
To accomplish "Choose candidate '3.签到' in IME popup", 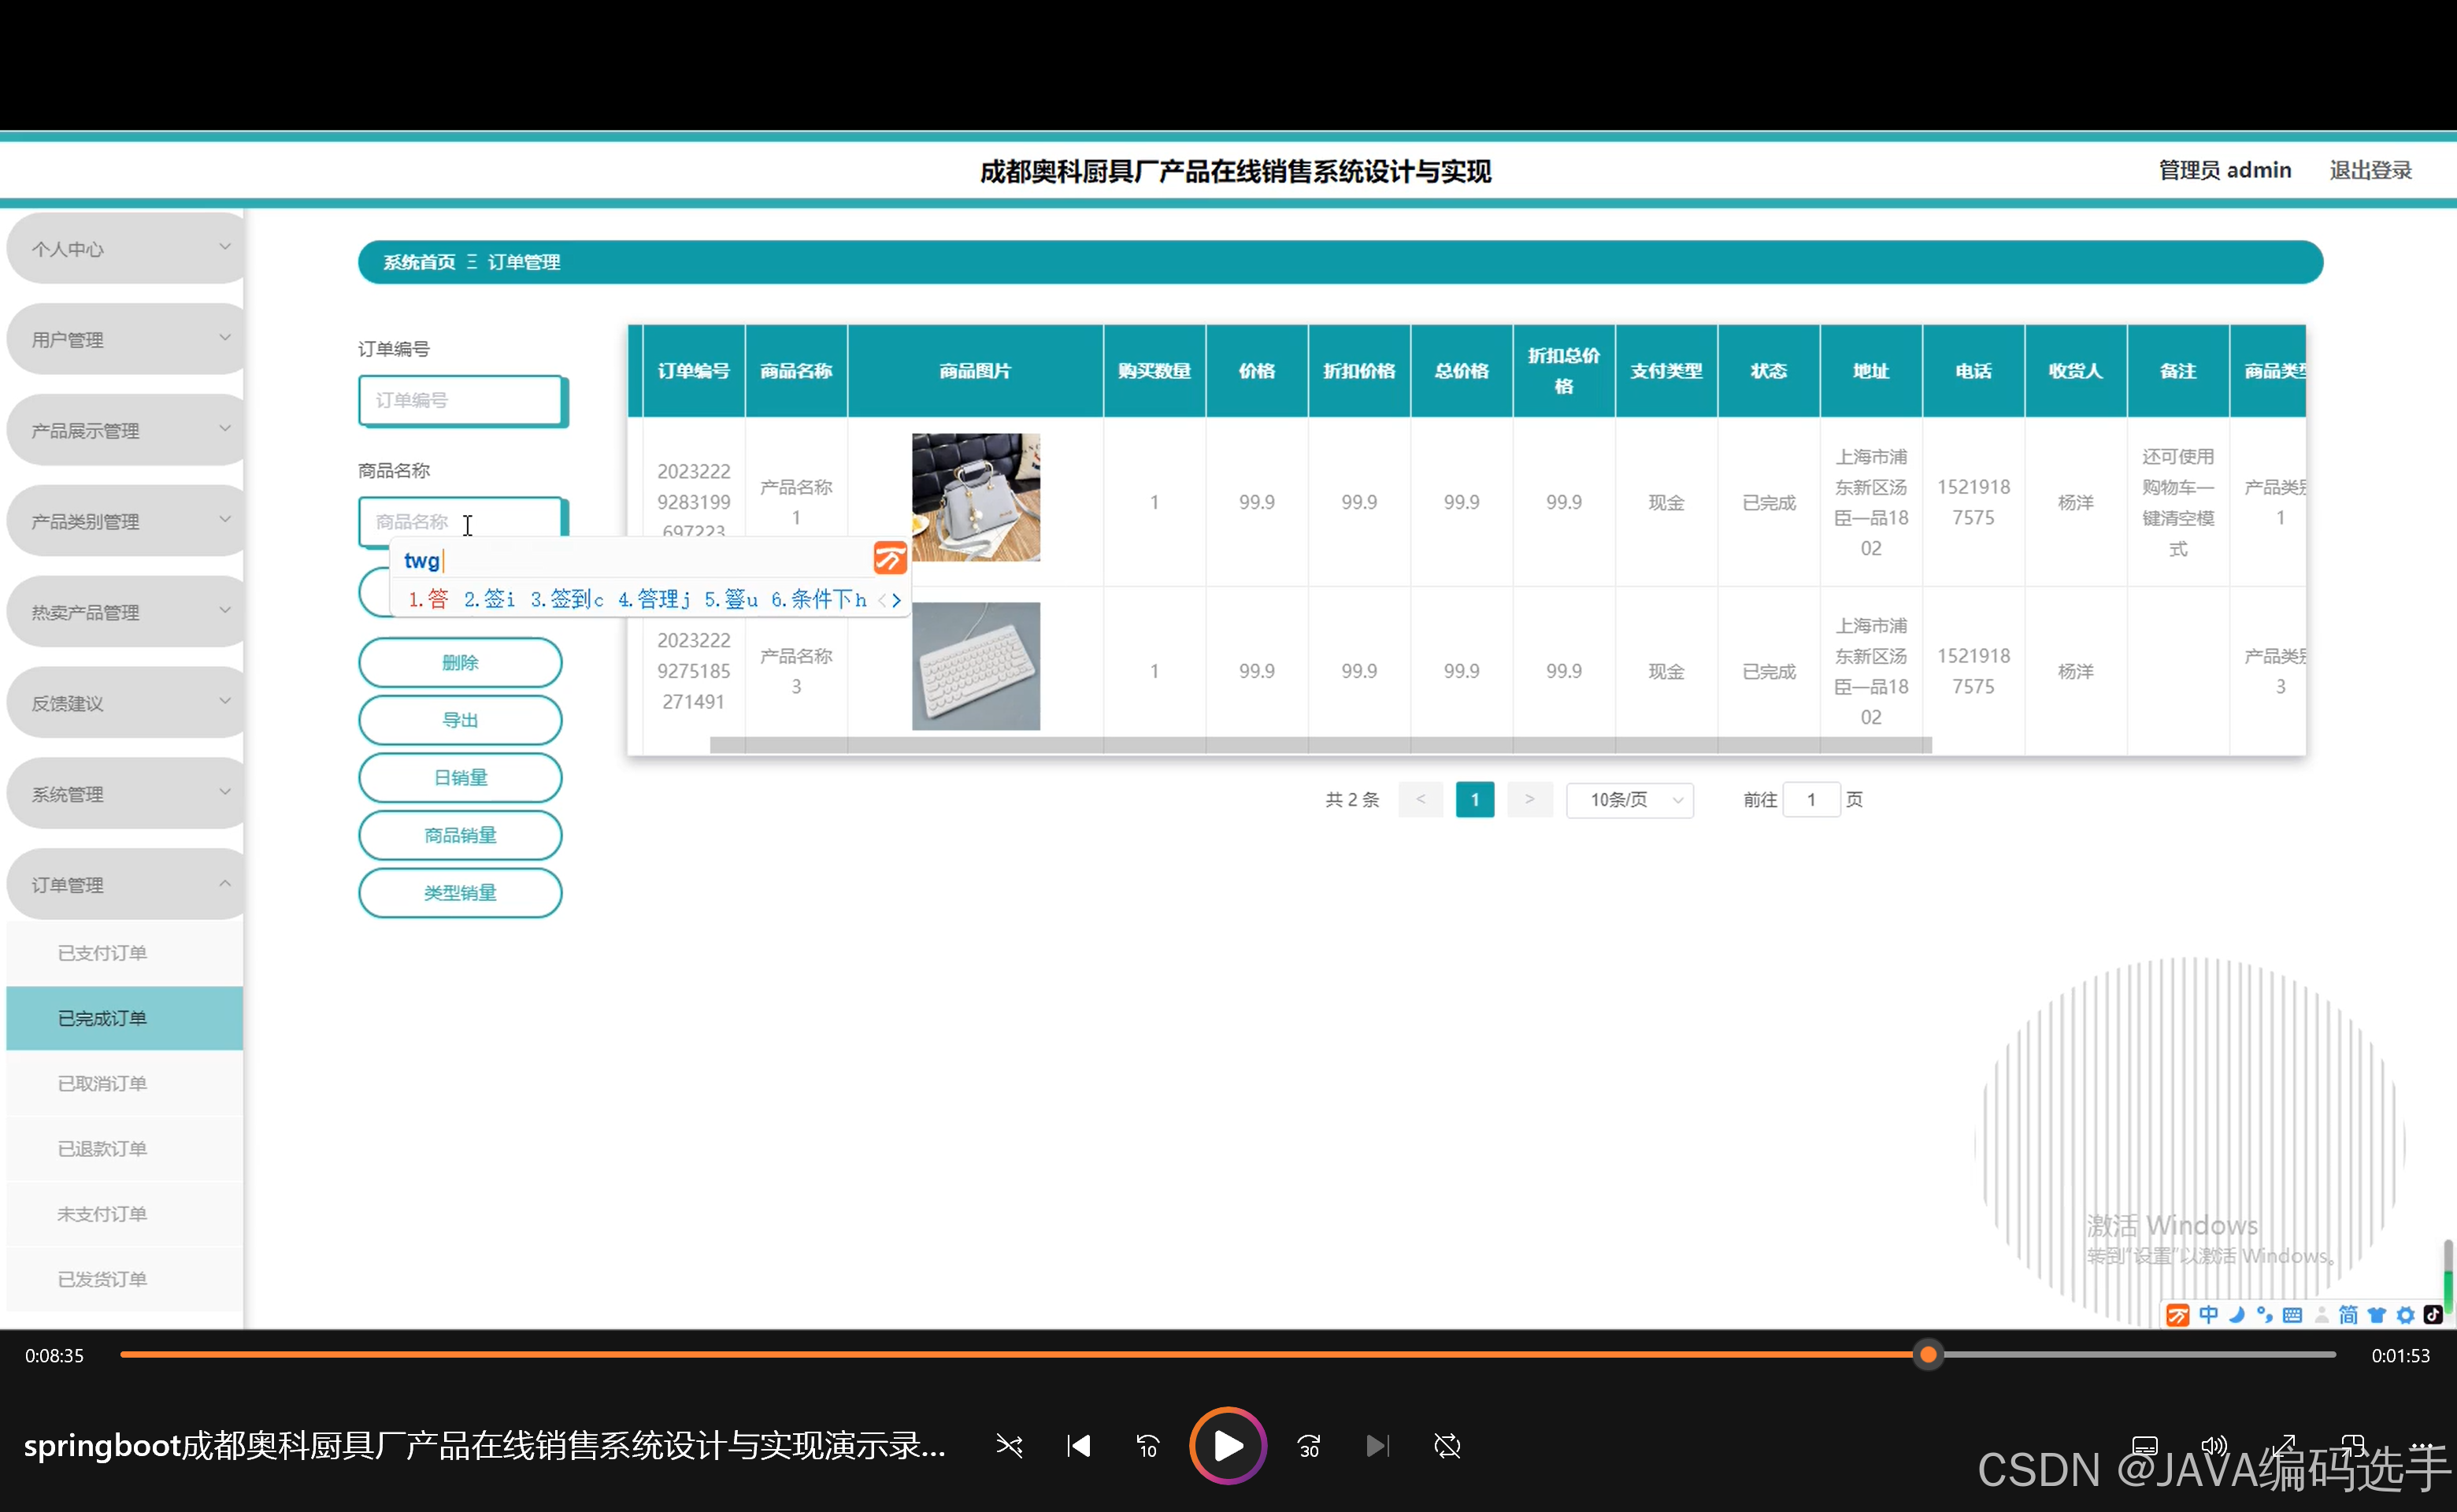I will tap(567, 599).
